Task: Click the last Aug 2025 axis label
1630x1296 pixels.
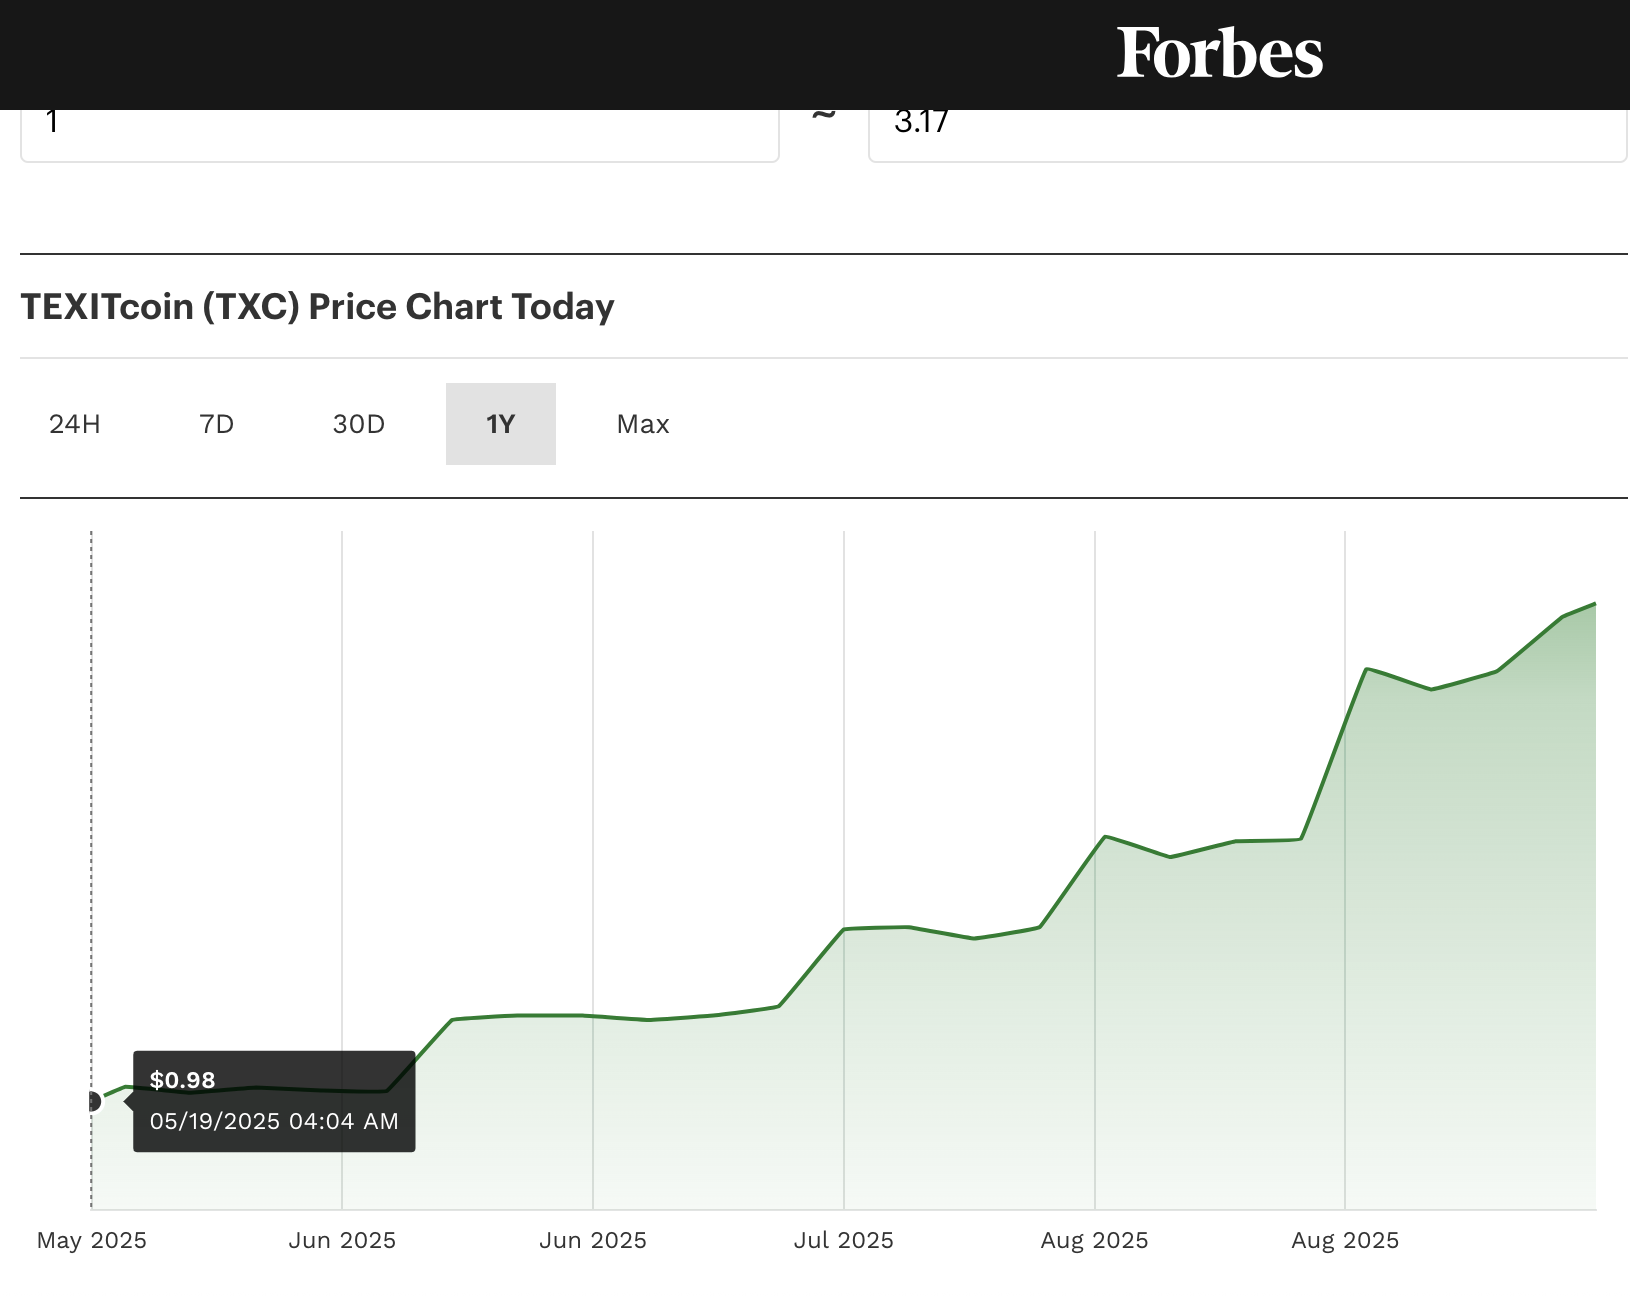Action: pyautogui.click(x=1345, y=1241)
